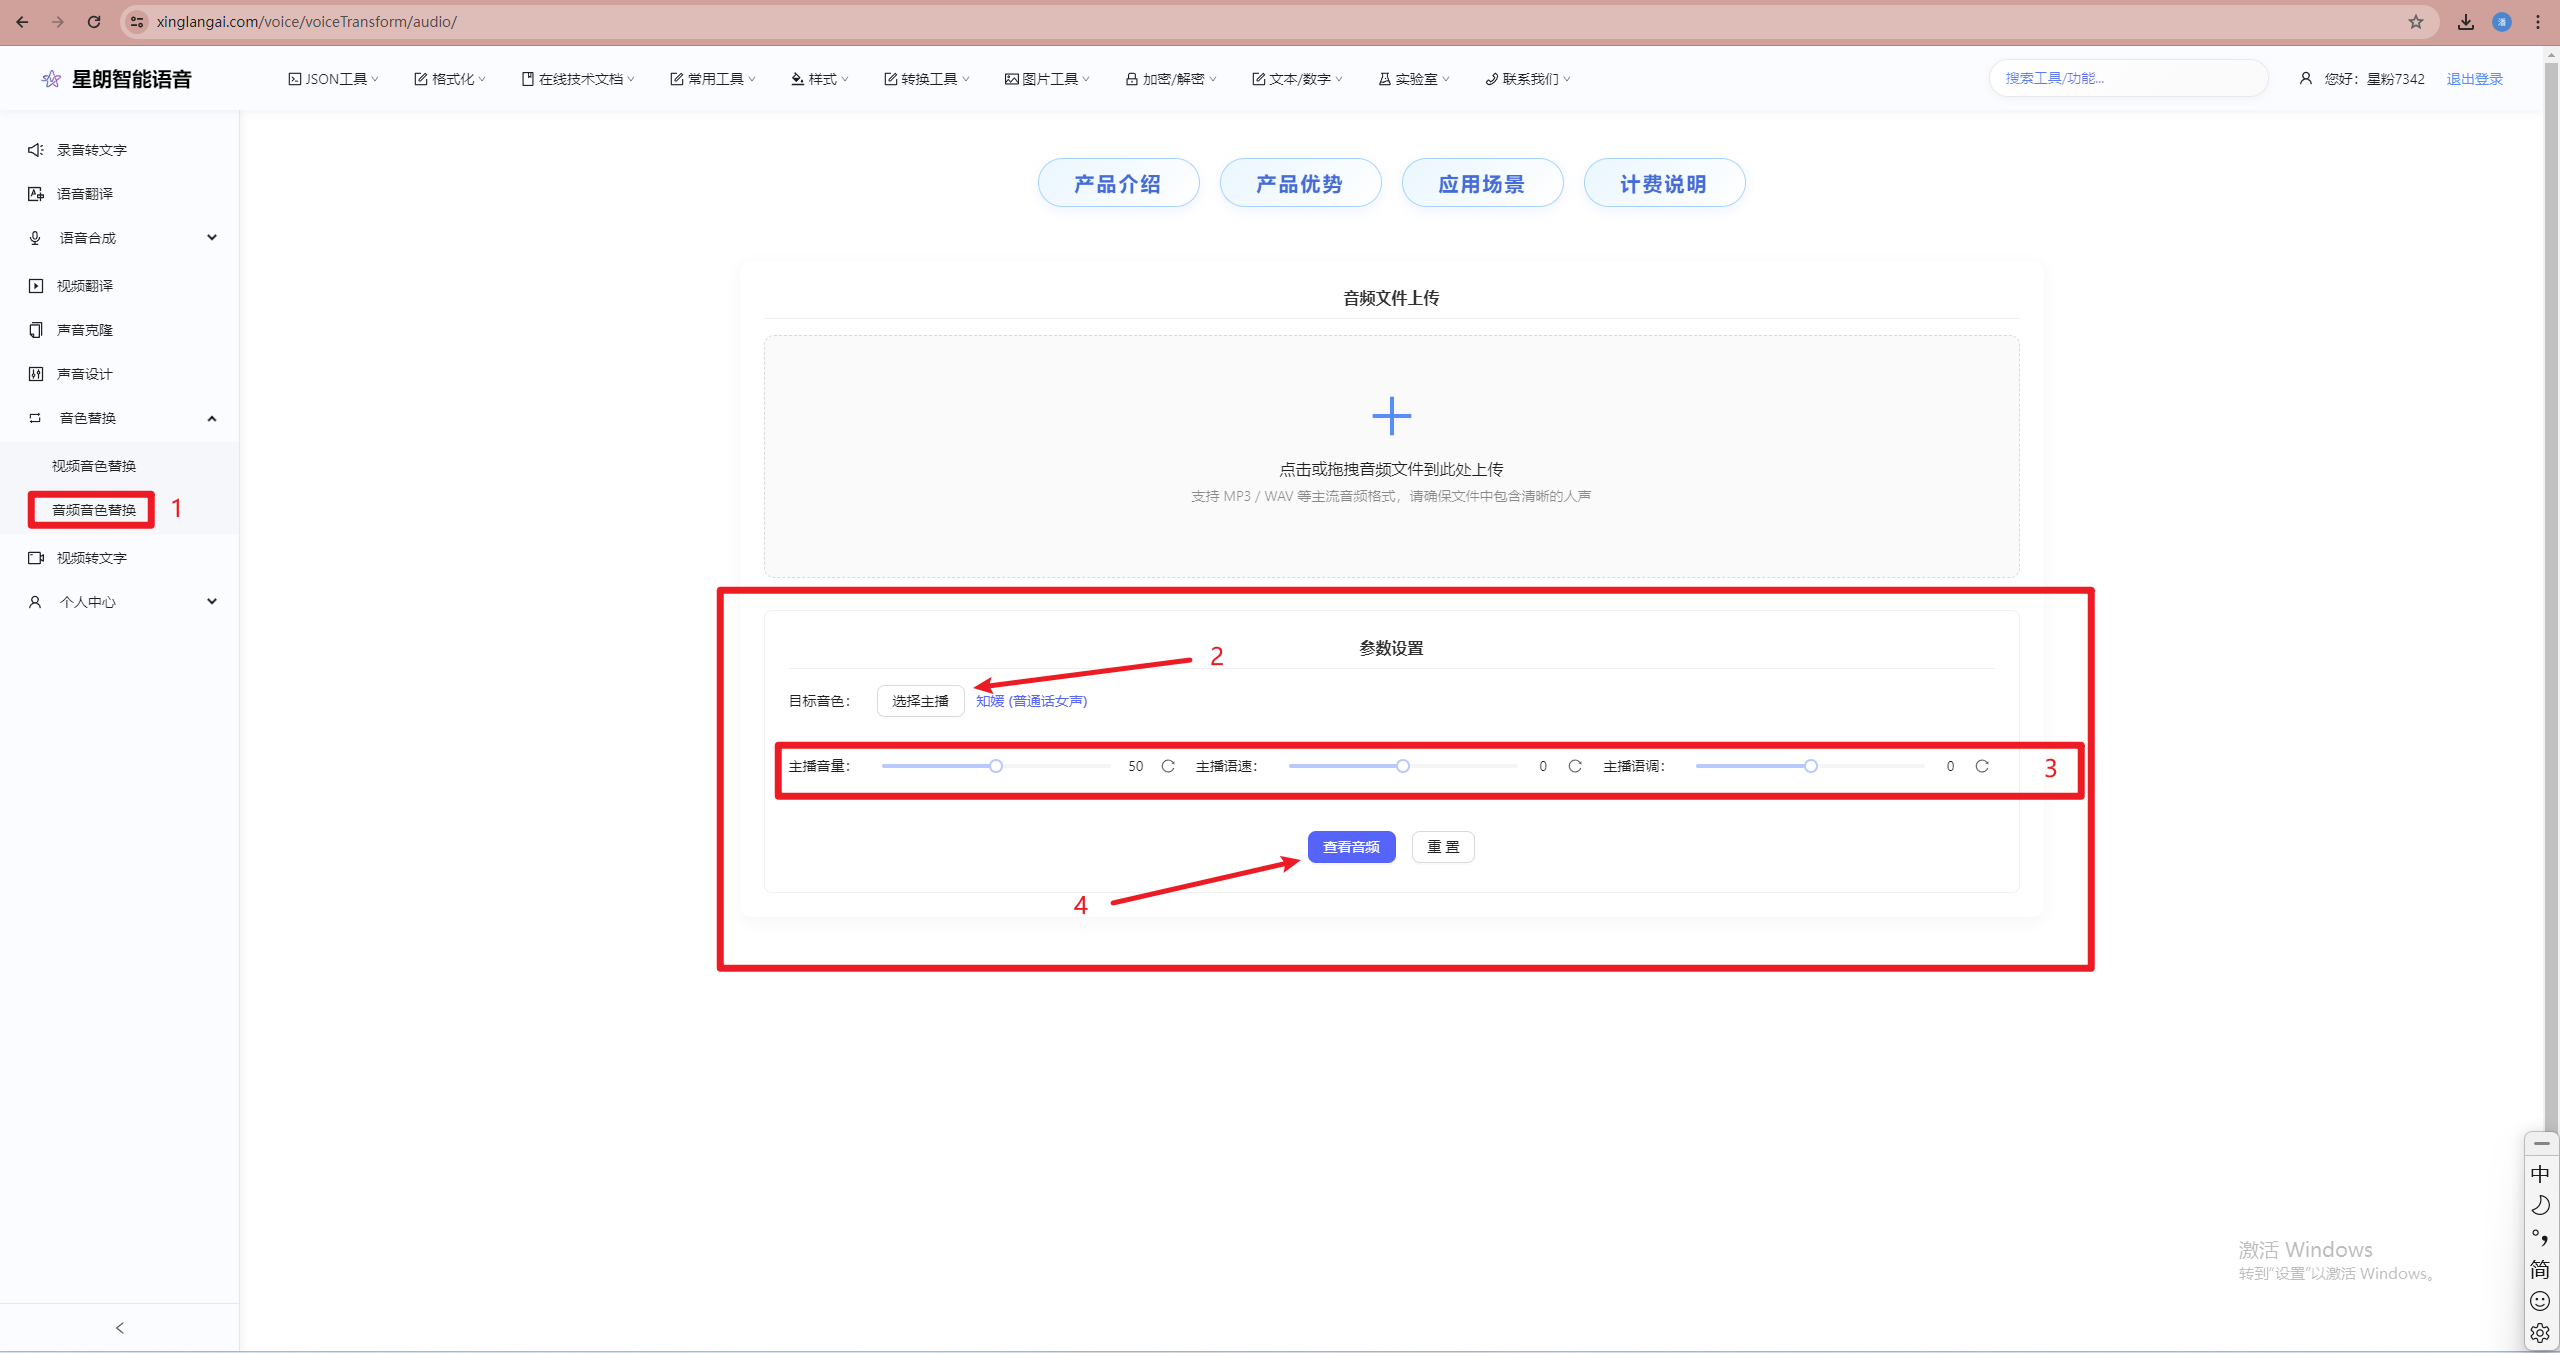Viewport: 2560px width, 1353px height.
Task: Open the 联系我们 menu
Action: point(1528,79)
